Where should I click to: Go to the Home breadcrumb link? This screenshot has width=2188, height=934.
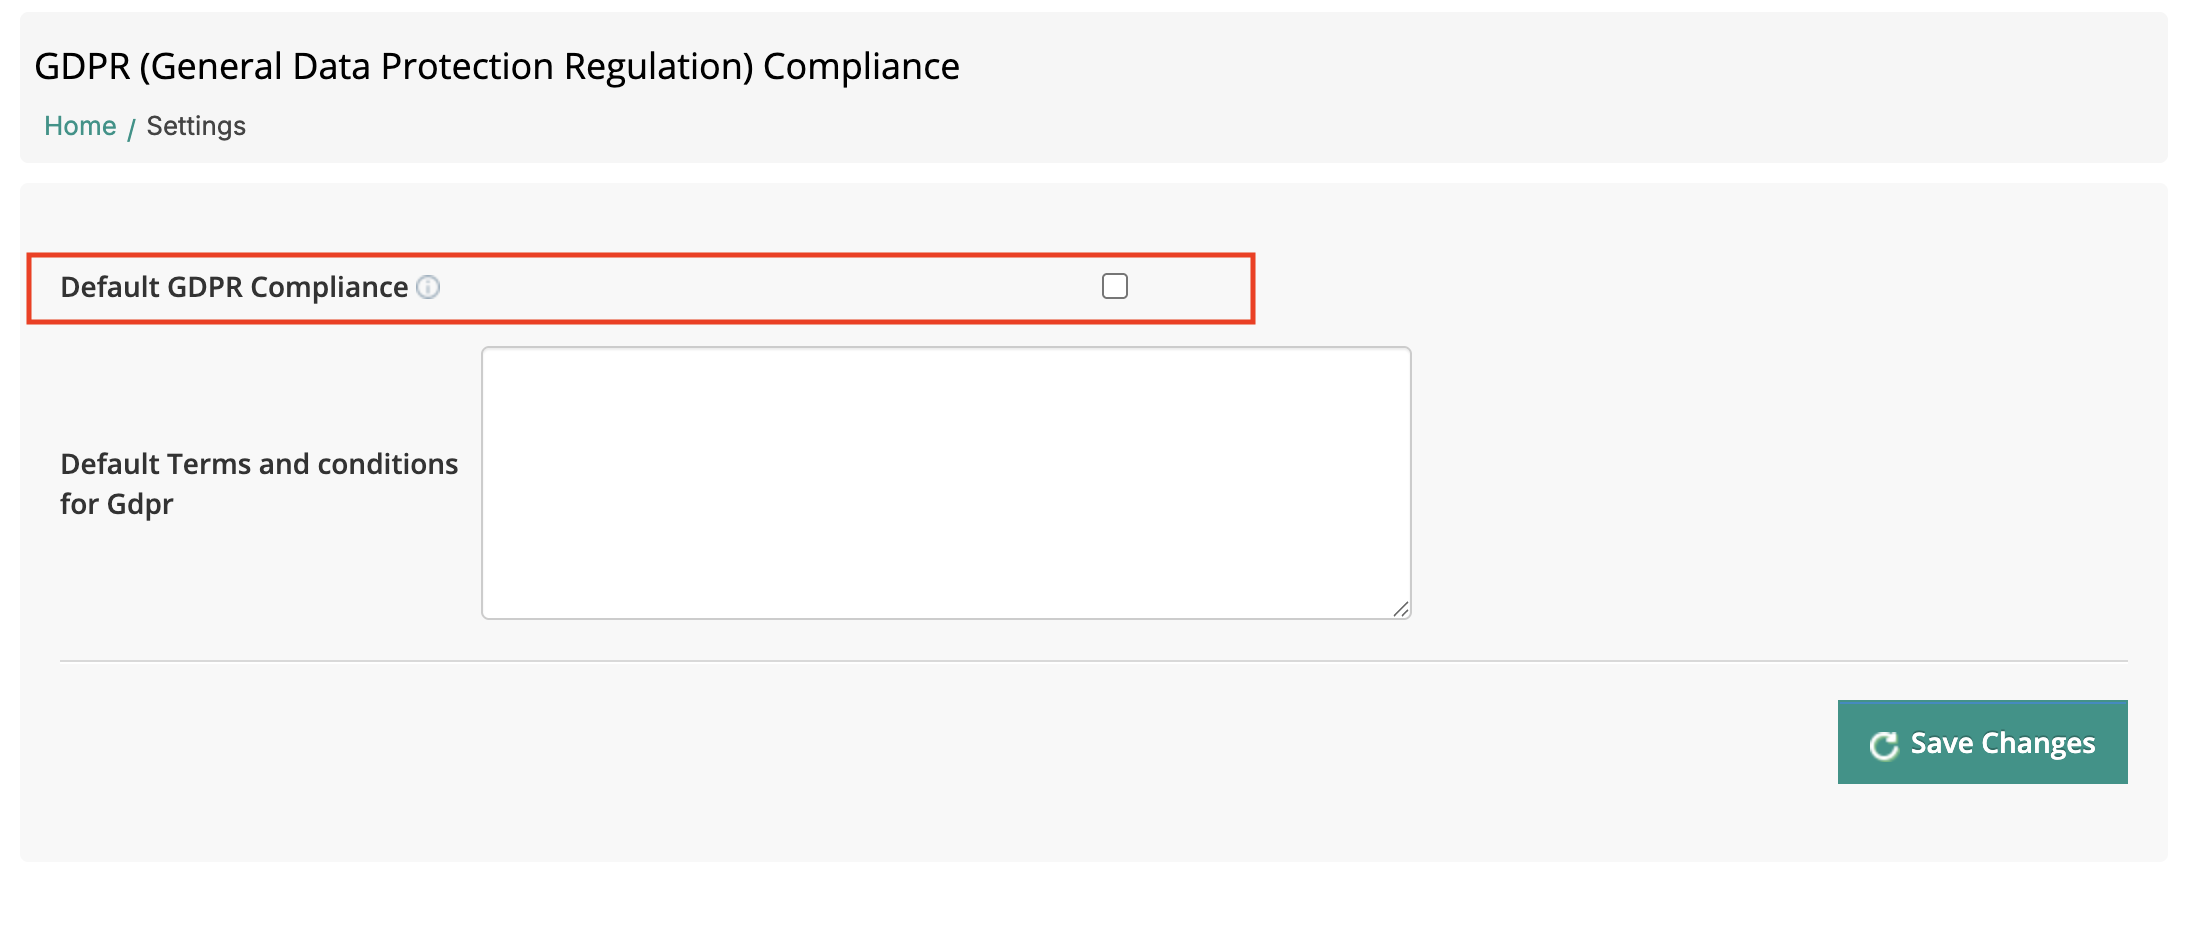[x=80, y=127]
